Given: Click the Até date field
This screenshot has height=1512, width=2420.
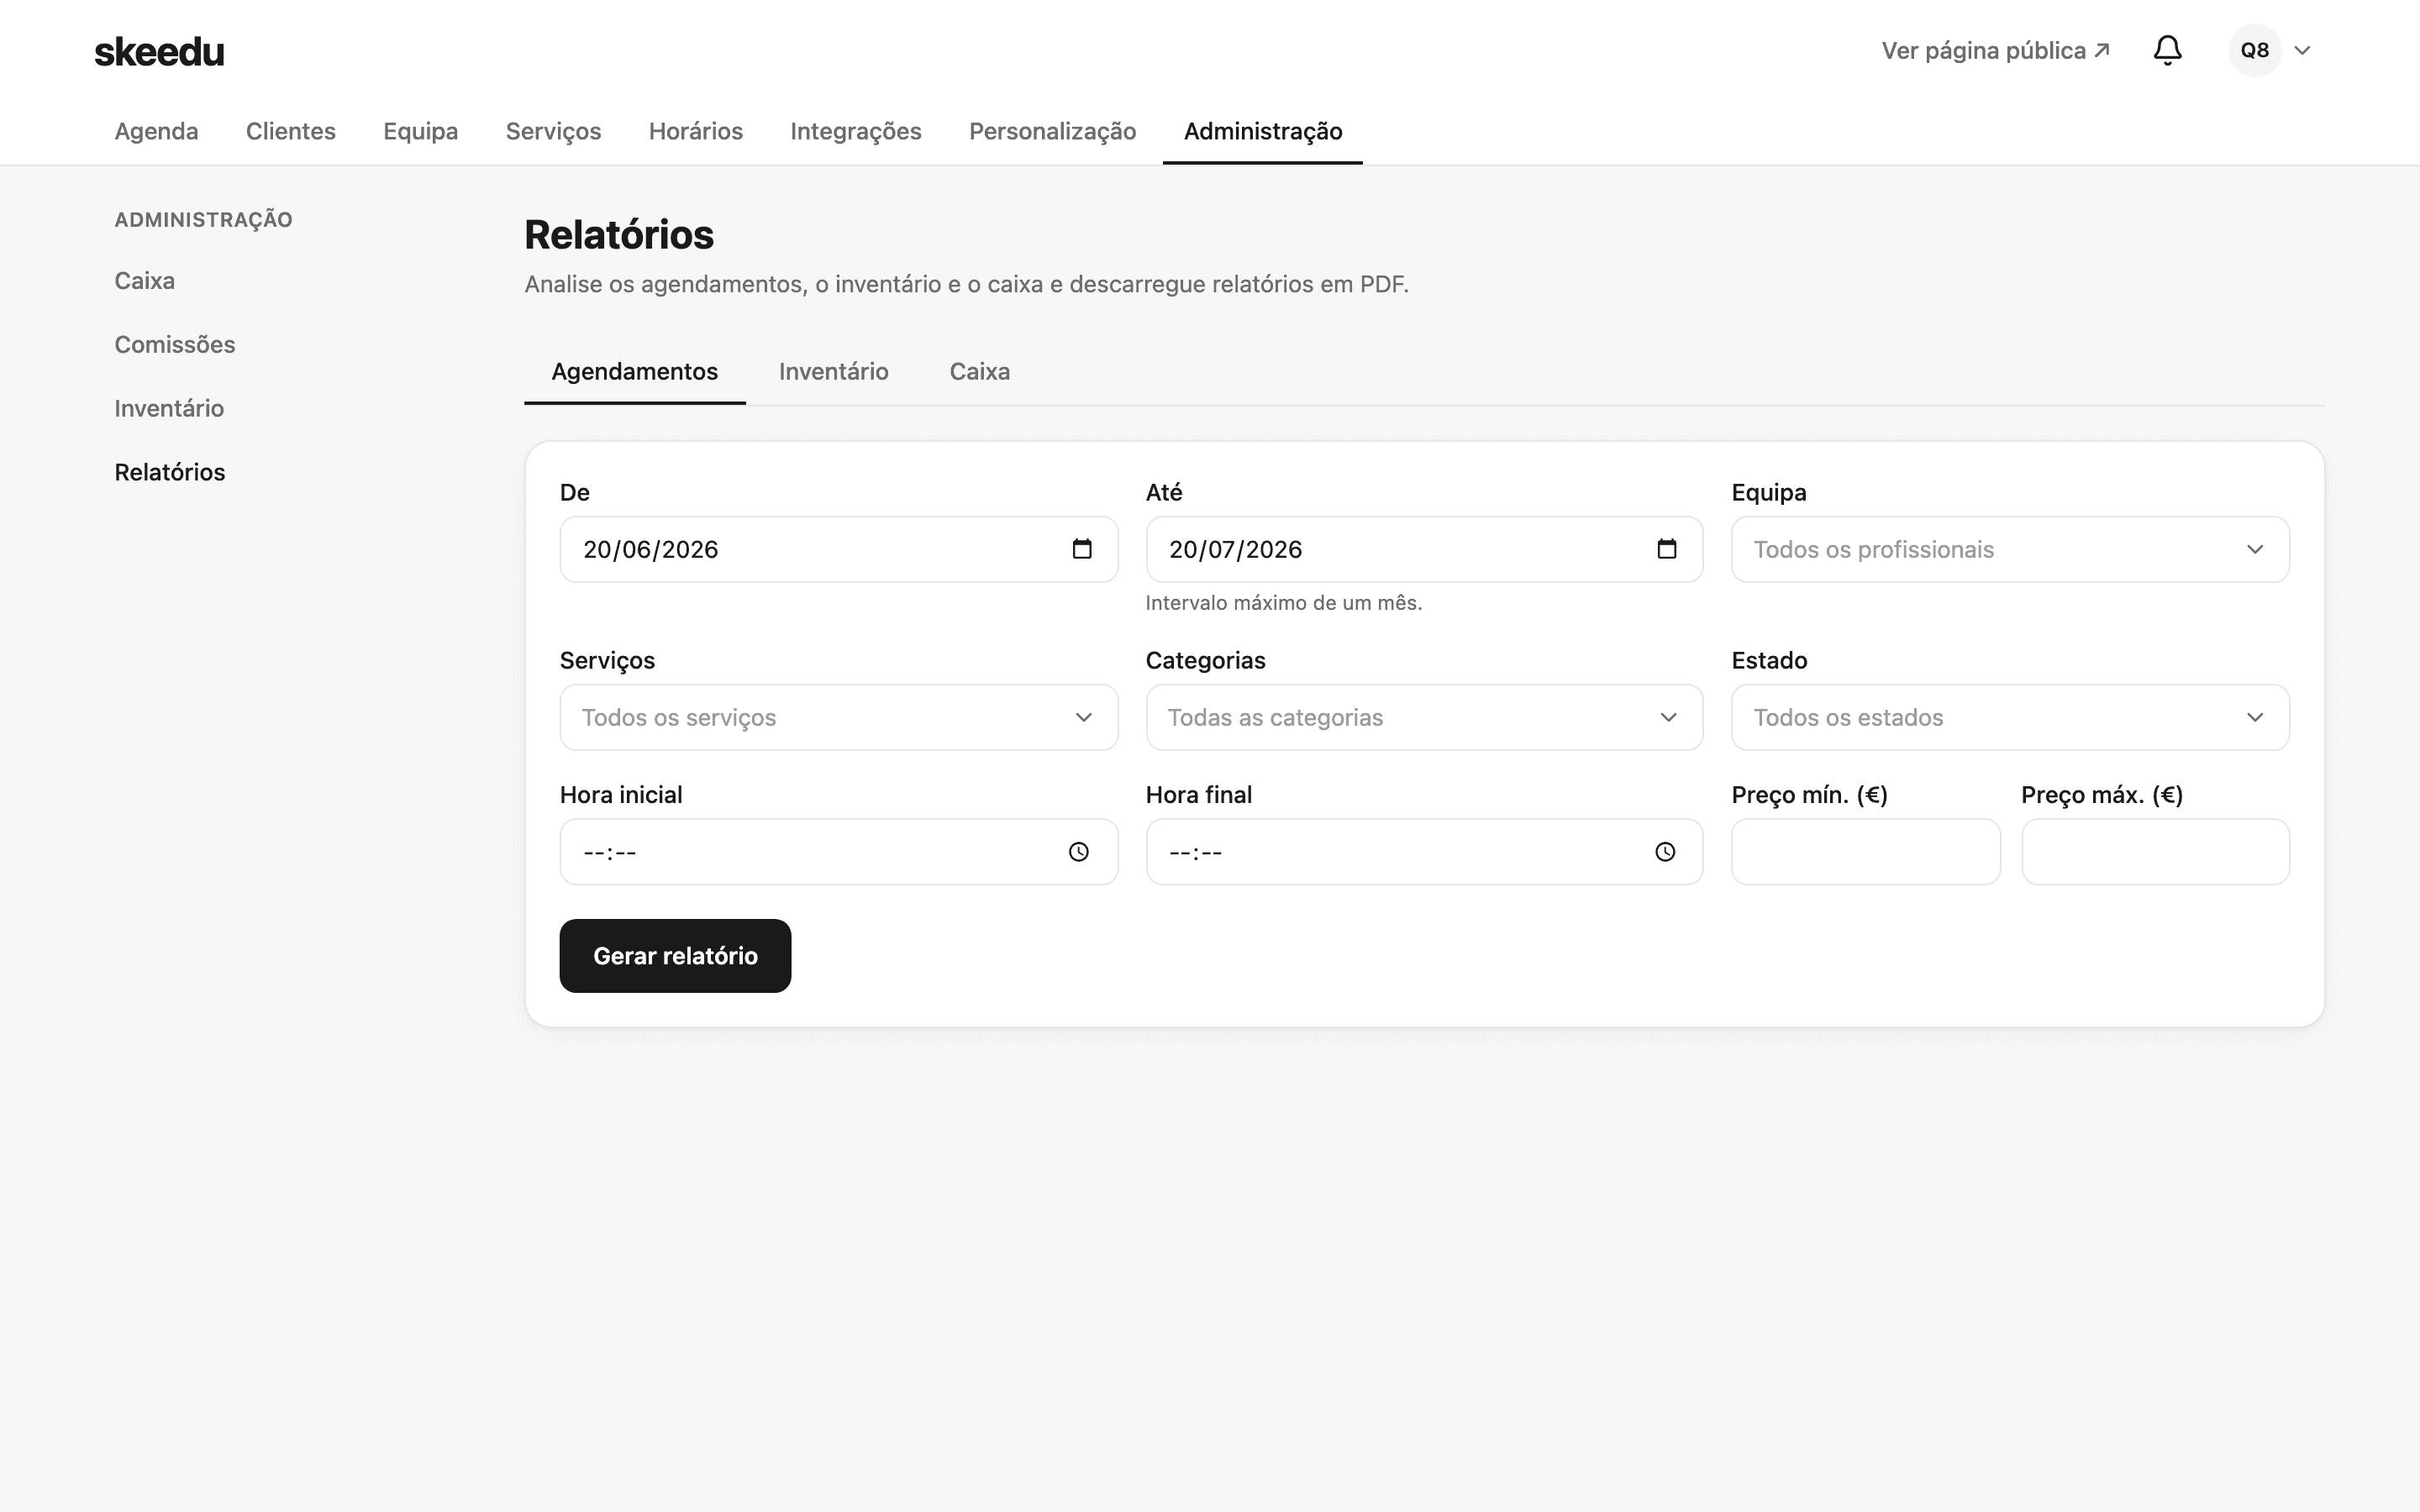Looking at the screenshot, I should coord(1424,549).
